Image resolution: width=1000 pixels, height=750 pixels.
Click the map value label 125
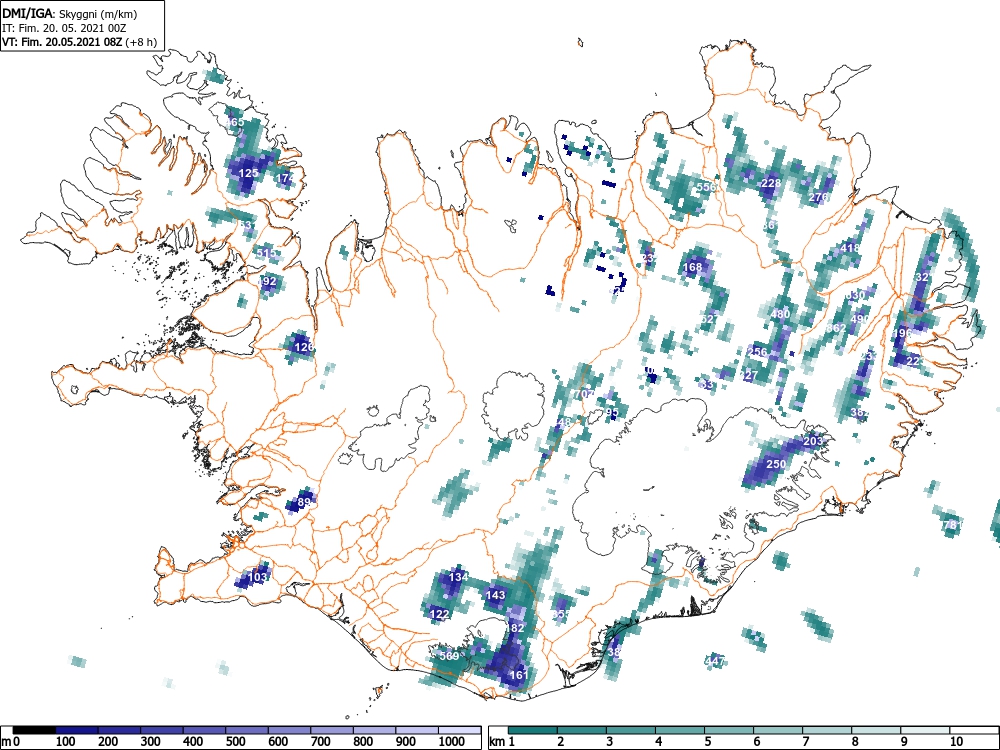point(248,173)
